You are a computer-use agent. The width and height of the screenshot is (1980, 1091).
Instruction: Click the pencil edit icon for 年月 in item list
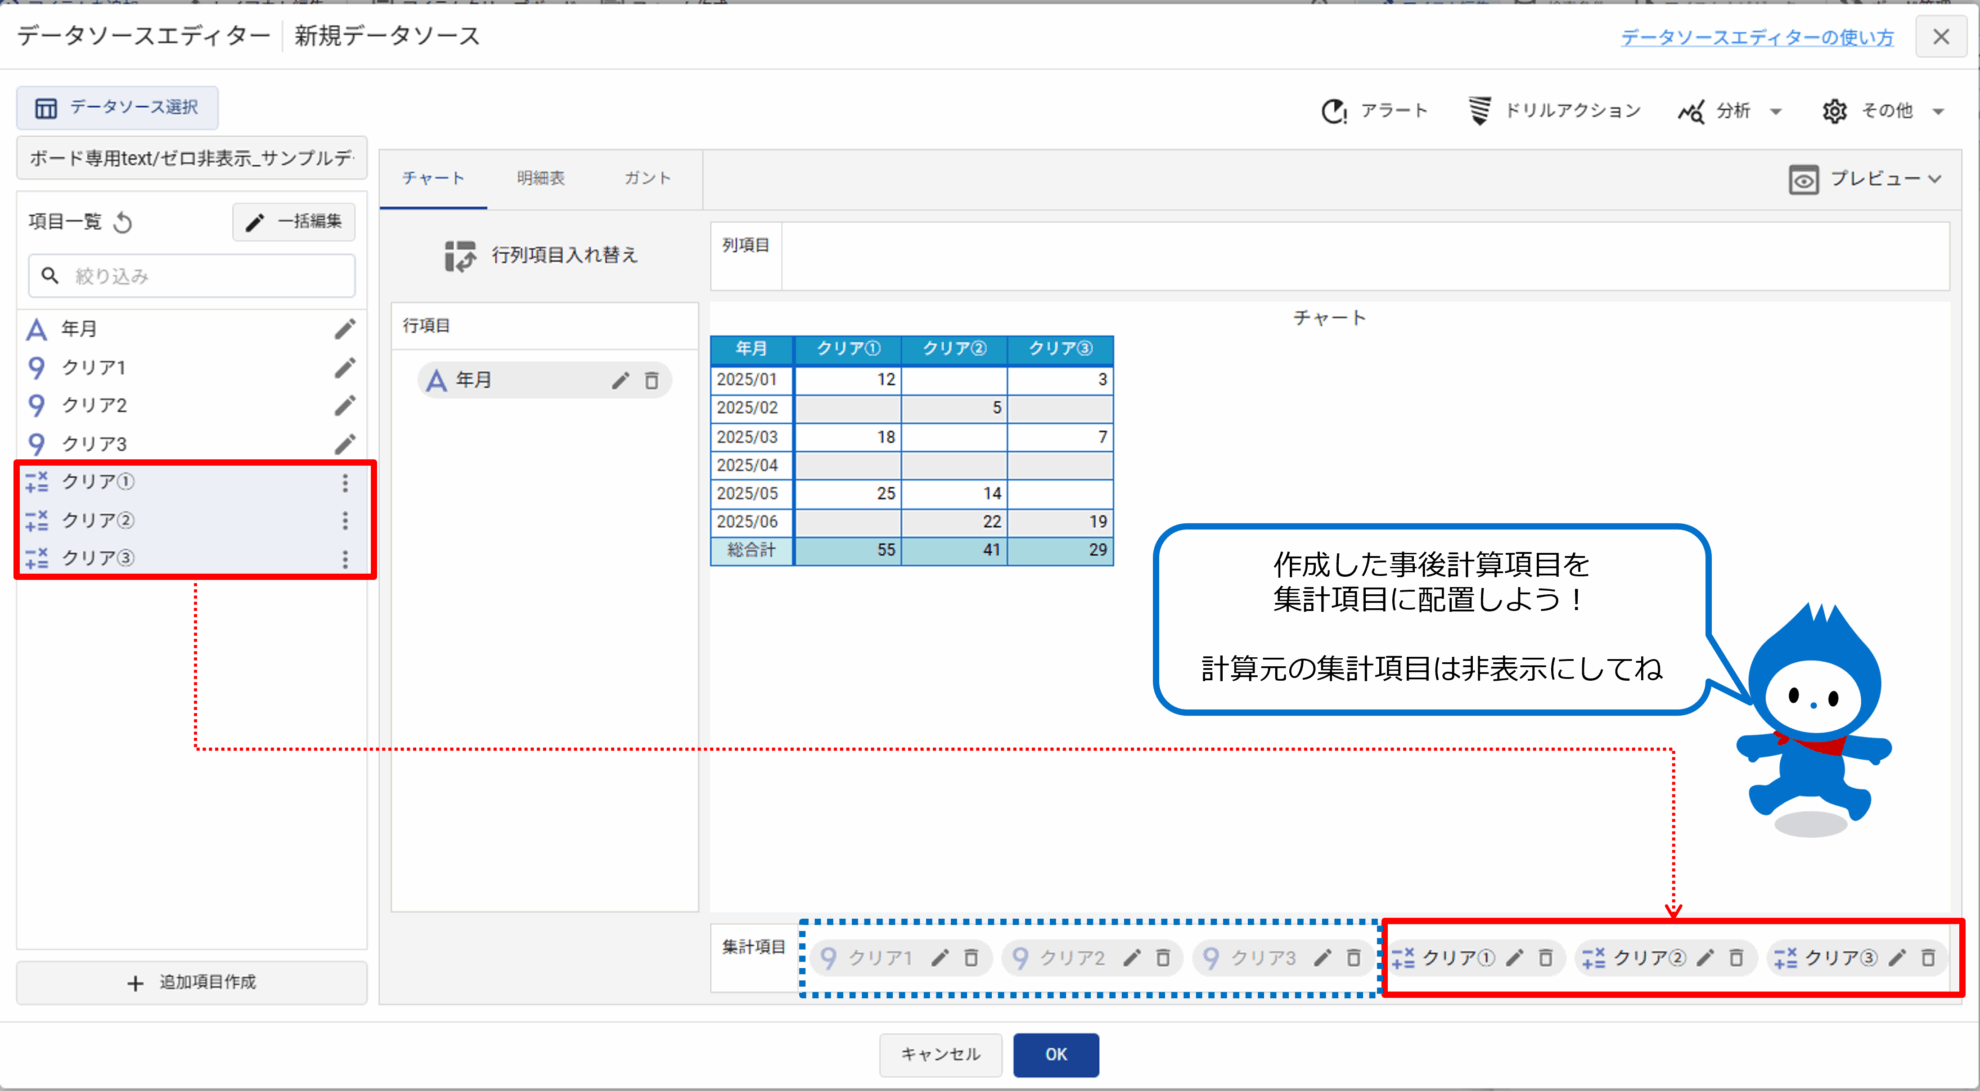click(345, 329)
